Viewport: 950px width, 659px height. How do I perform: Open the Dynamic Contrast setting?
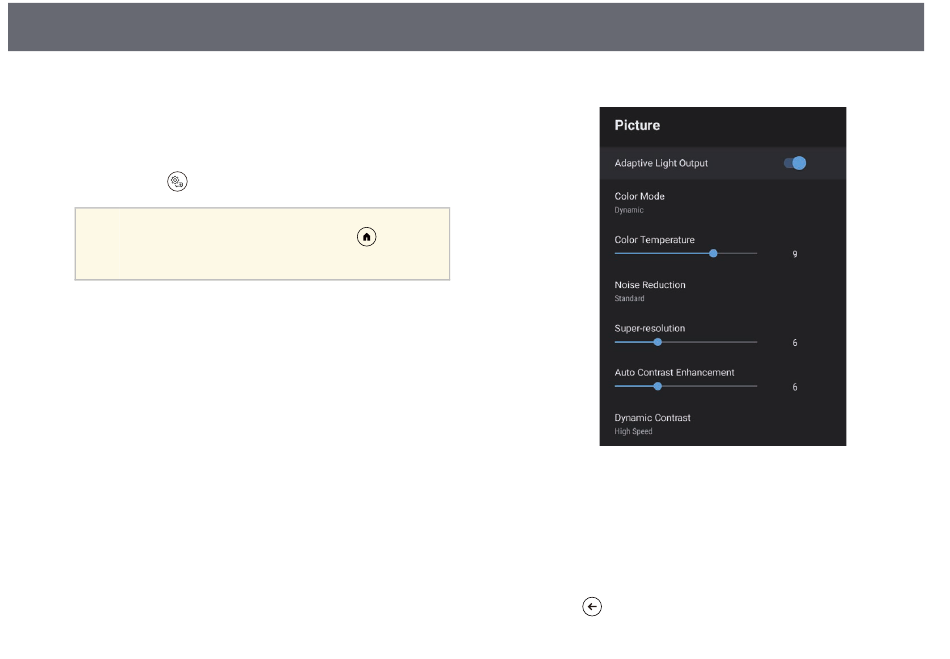(x=723, y=424)
